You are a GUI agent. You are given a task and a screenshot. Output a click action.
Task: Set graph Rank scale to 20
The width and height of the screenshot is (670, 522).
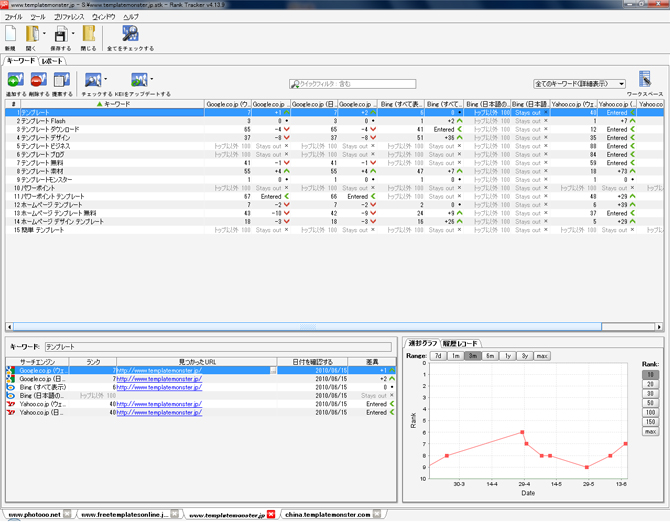[650, 384]
